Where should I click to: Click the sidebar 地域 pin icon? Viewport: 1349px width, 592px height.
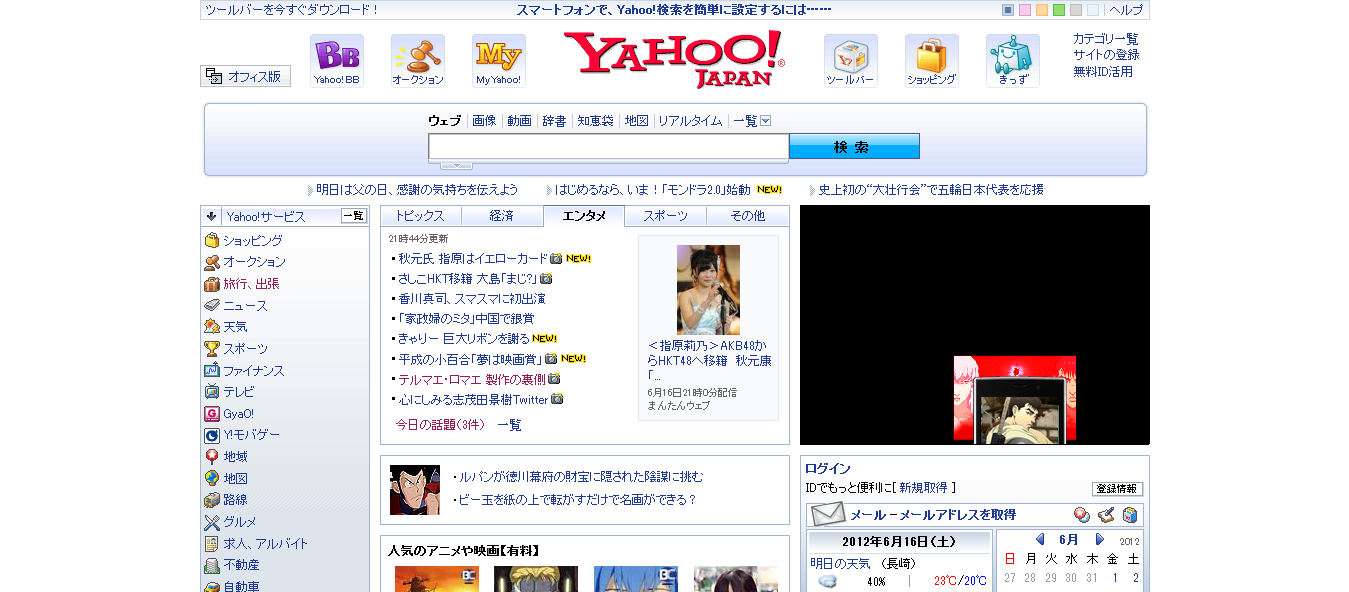(x=212, y=457)
